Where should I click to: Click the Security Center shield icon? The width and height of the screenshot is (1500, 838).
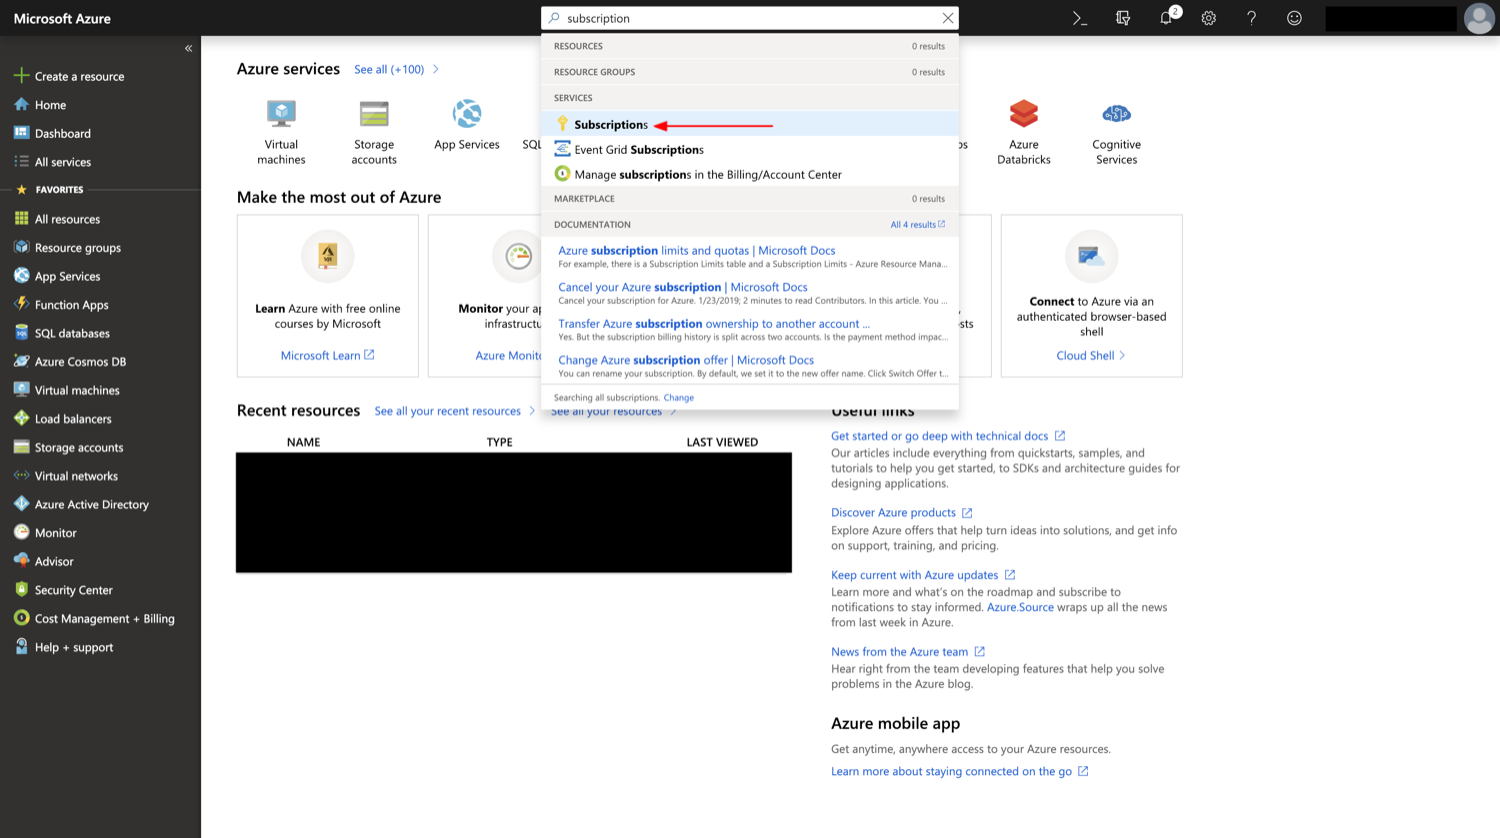coord(21,590)
